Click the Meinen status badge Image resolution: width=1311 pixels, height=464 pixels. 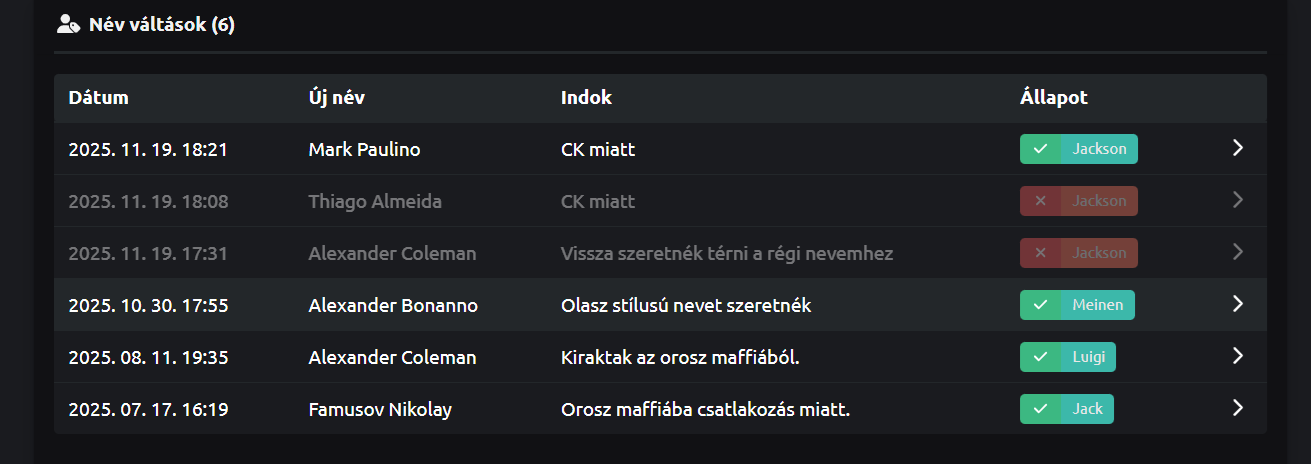click(1097, 305)
